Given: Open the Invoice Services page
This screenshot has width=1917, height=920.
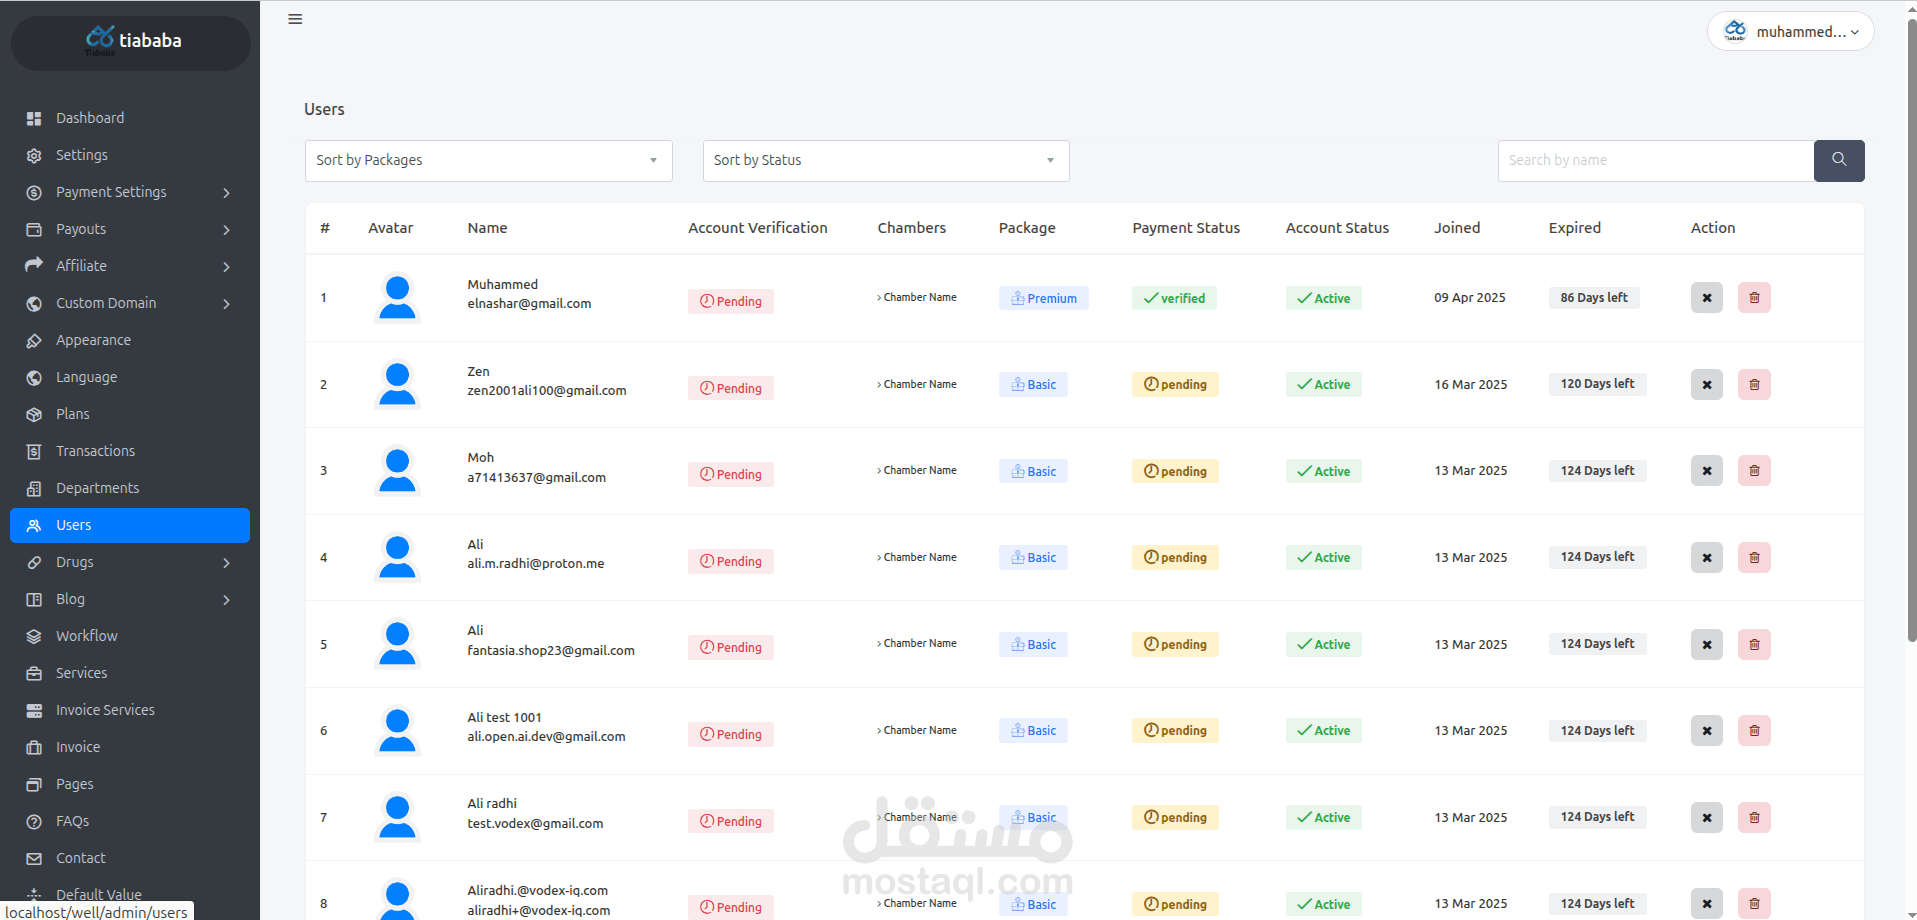Looking at the screenshot, I should (105, 710).
